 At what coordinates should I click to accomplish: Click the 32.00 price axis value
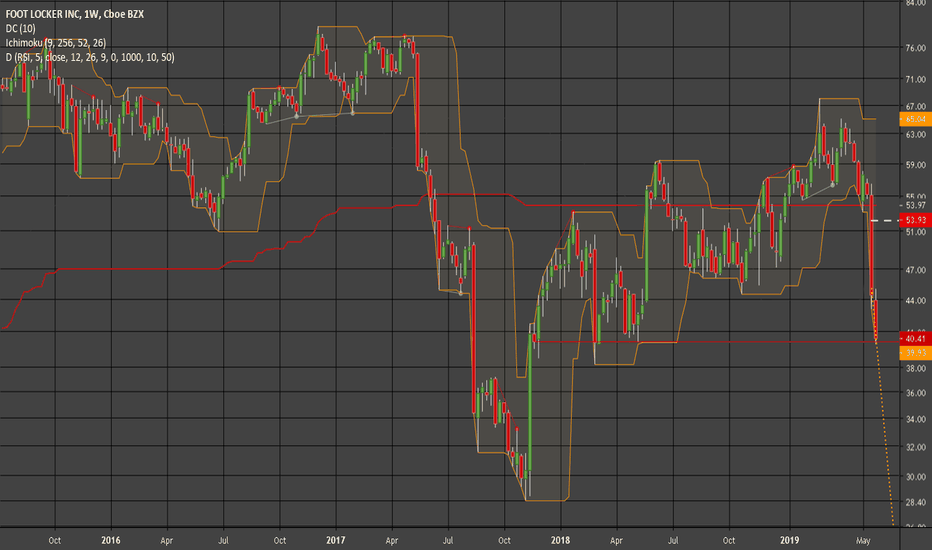click(916, 447)
